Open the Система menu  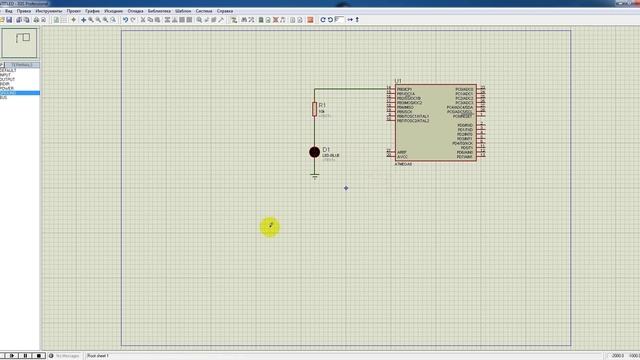(204, 11)
